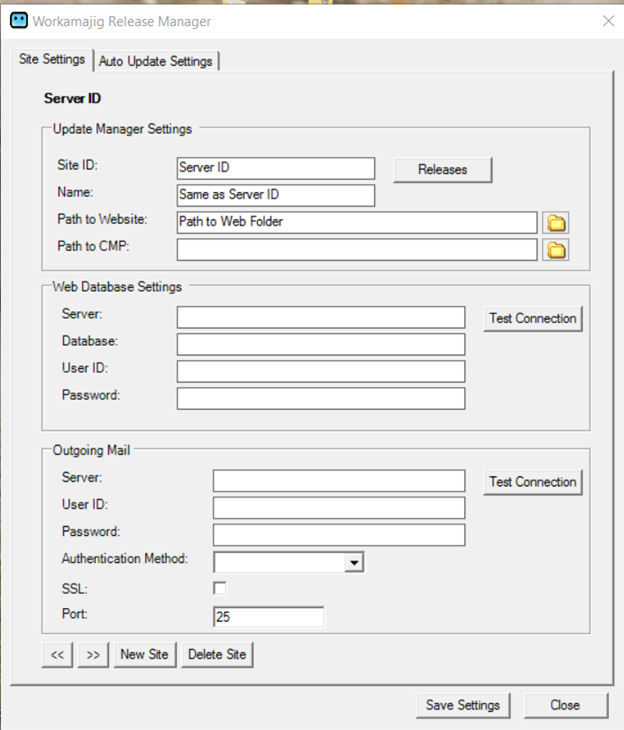Open the Authentication Method dropdown
Image resolution: width=624 pixels, height=730 pixels.
click(x=354, y=563)
